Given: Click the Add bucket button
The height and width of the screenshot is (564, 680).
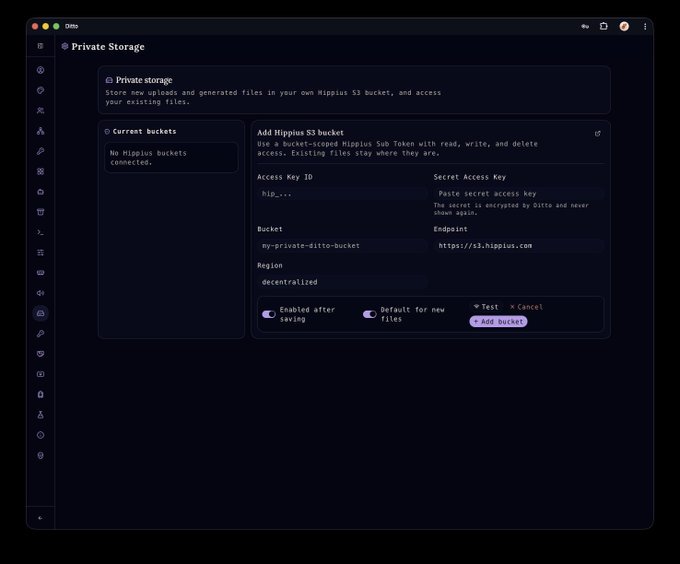Looking at the screenshot, I should click(498, 321).
